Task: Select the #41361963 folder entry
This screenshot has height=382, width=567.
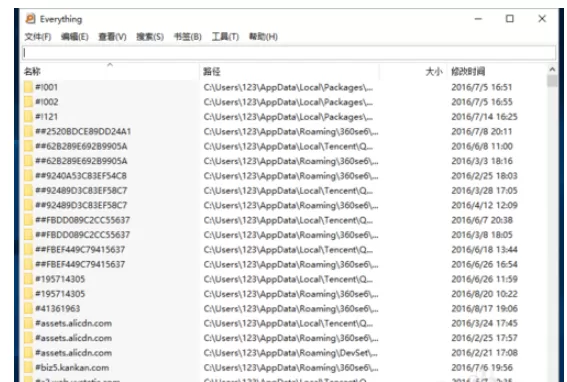Action: (57, 309)
